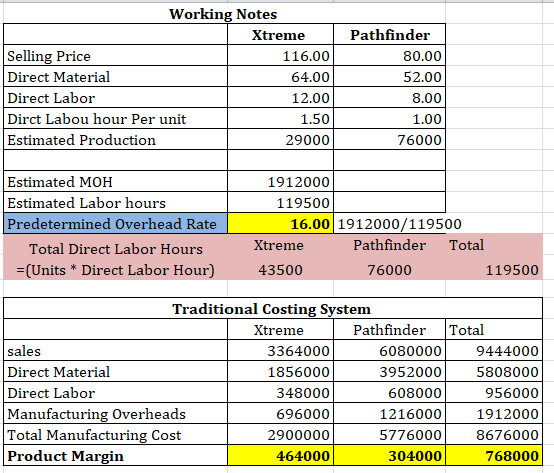Select Pathfinder selling price 80.00
554x473 pixels.
[389, 56]
